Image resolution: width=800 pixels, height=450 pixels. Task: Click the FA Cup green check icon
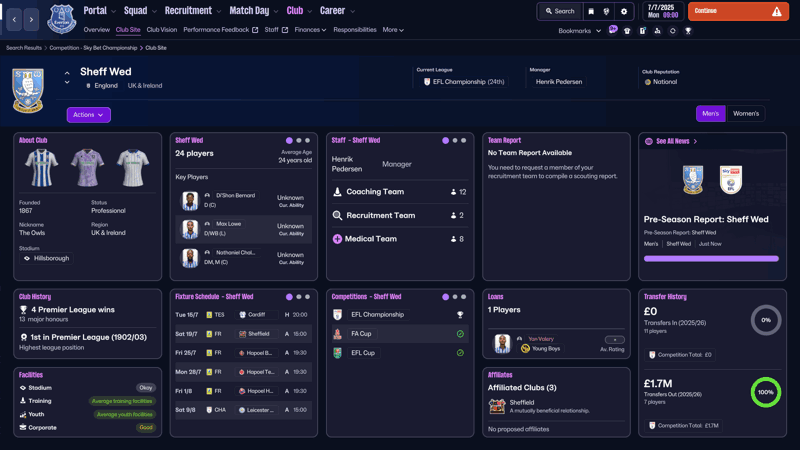pos(460,334)
